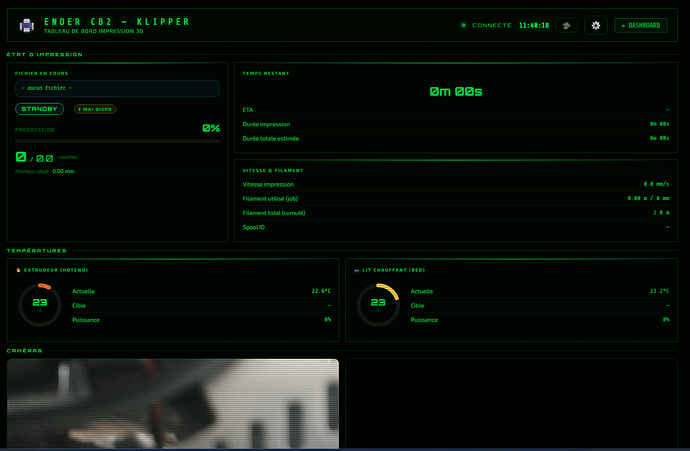Screen dimensions: 690x451
Task: Click the 2.0 m filament total value
Action: [x=661, y=213]
